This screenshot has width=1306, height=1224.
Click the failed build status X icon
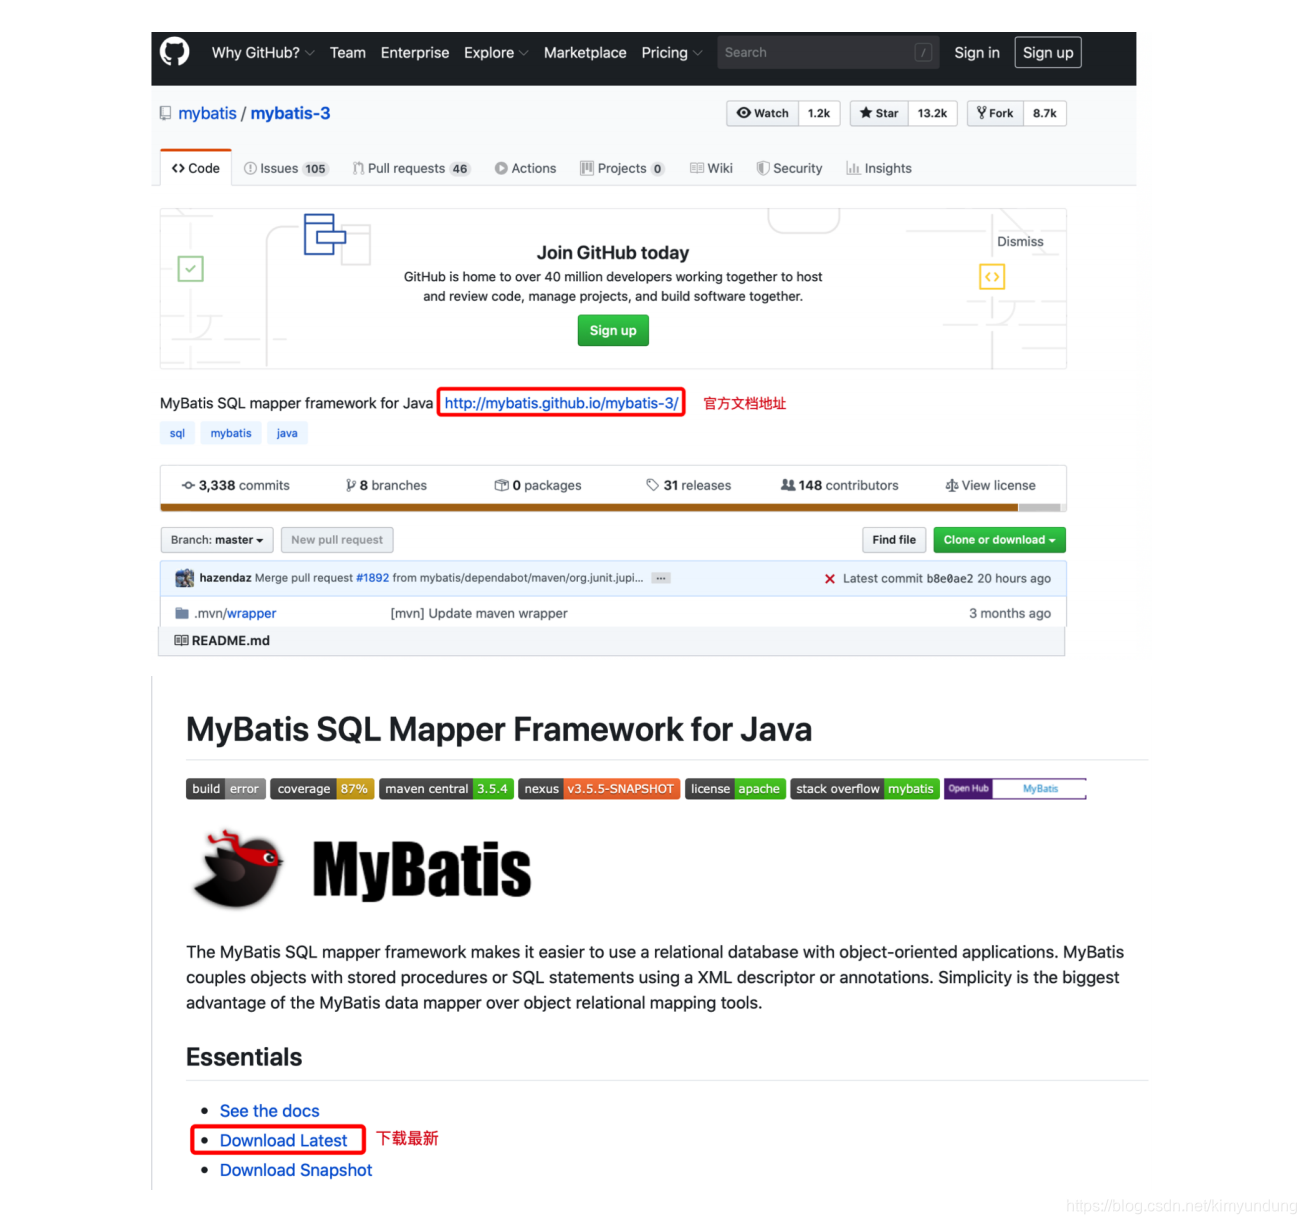pos(829,579)
